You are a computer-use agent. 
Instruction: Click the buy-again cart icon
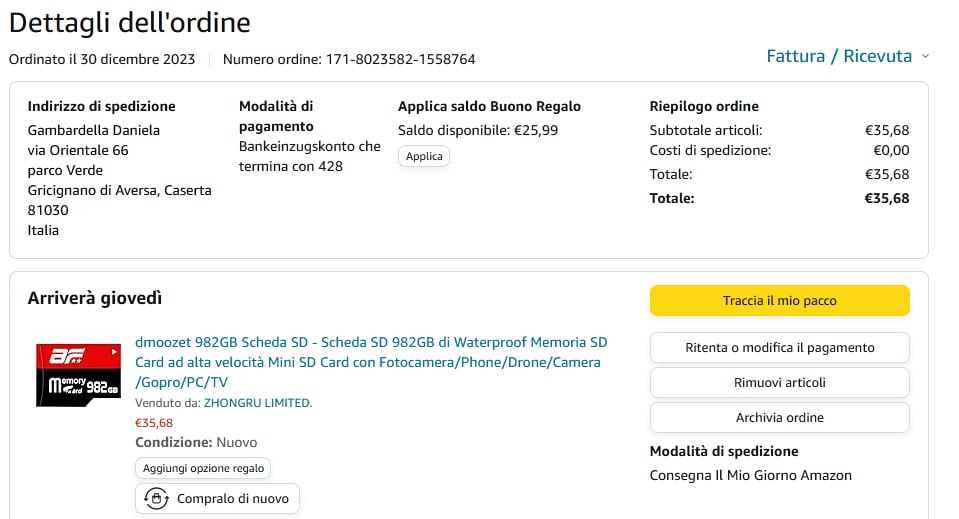click(x=156, y=499)
